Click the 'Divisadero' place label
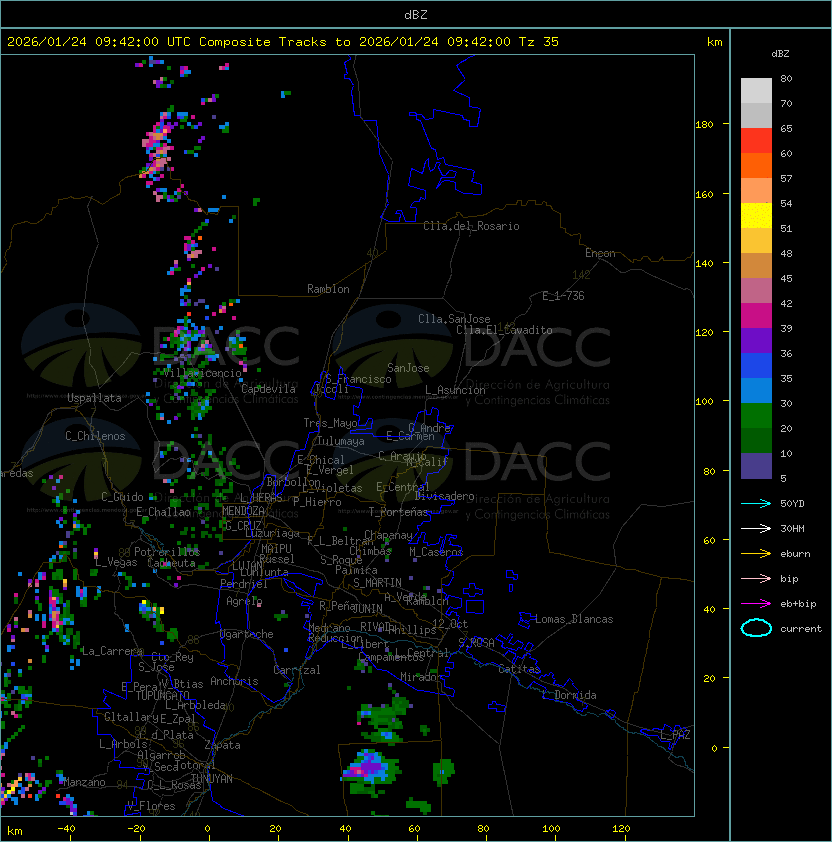The height and width of the screenshot is (842, 832). [444, 496]
